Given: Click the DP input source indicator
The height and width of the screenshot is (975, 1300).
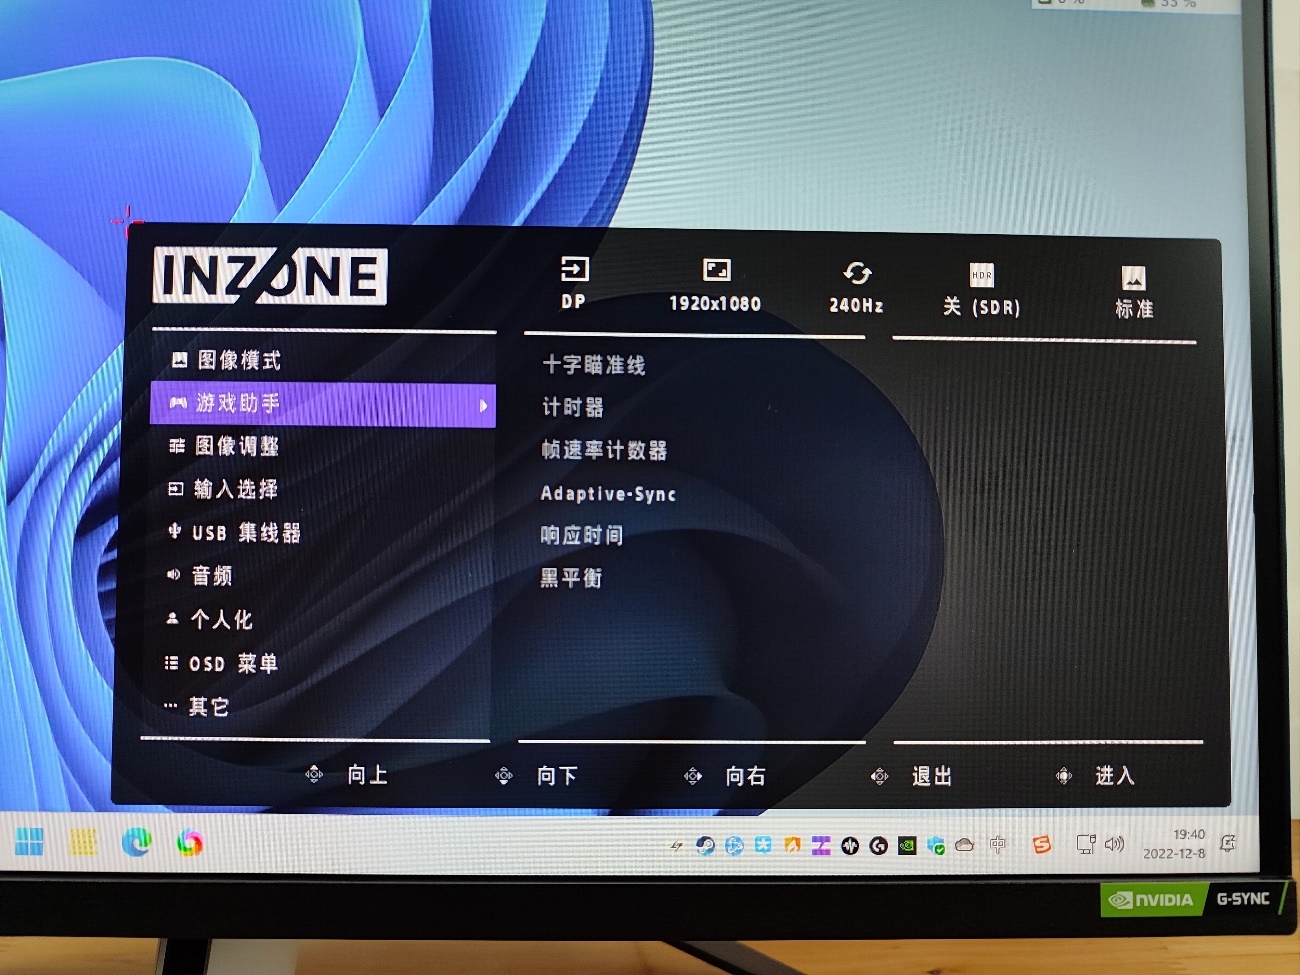Looking at the screenshot, I should 574,284.
